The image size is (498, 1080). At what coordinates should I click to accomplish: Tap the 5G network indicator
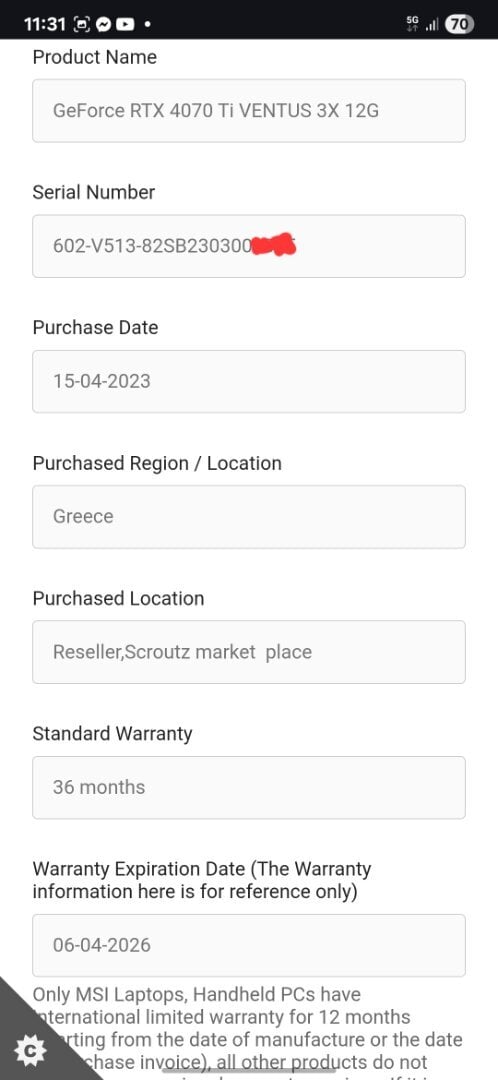[x=413, y=25]
